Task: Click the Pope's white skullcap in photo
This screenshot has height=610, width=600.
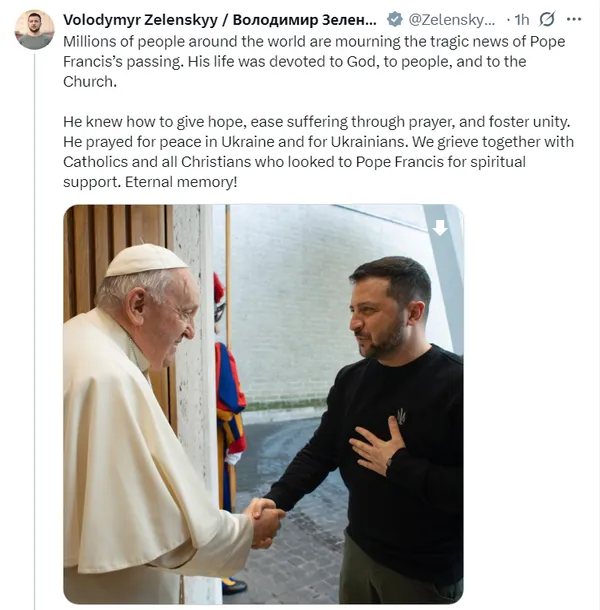Action: (146, 261)
